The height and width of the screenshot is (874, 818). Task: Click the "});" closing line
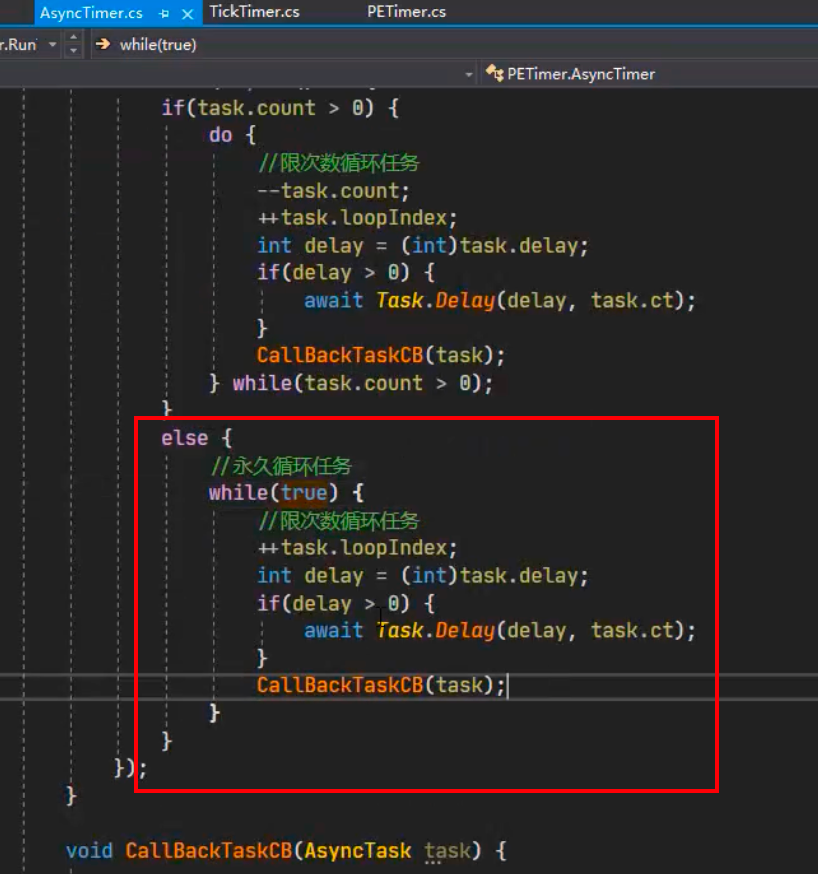click(130, 768)
